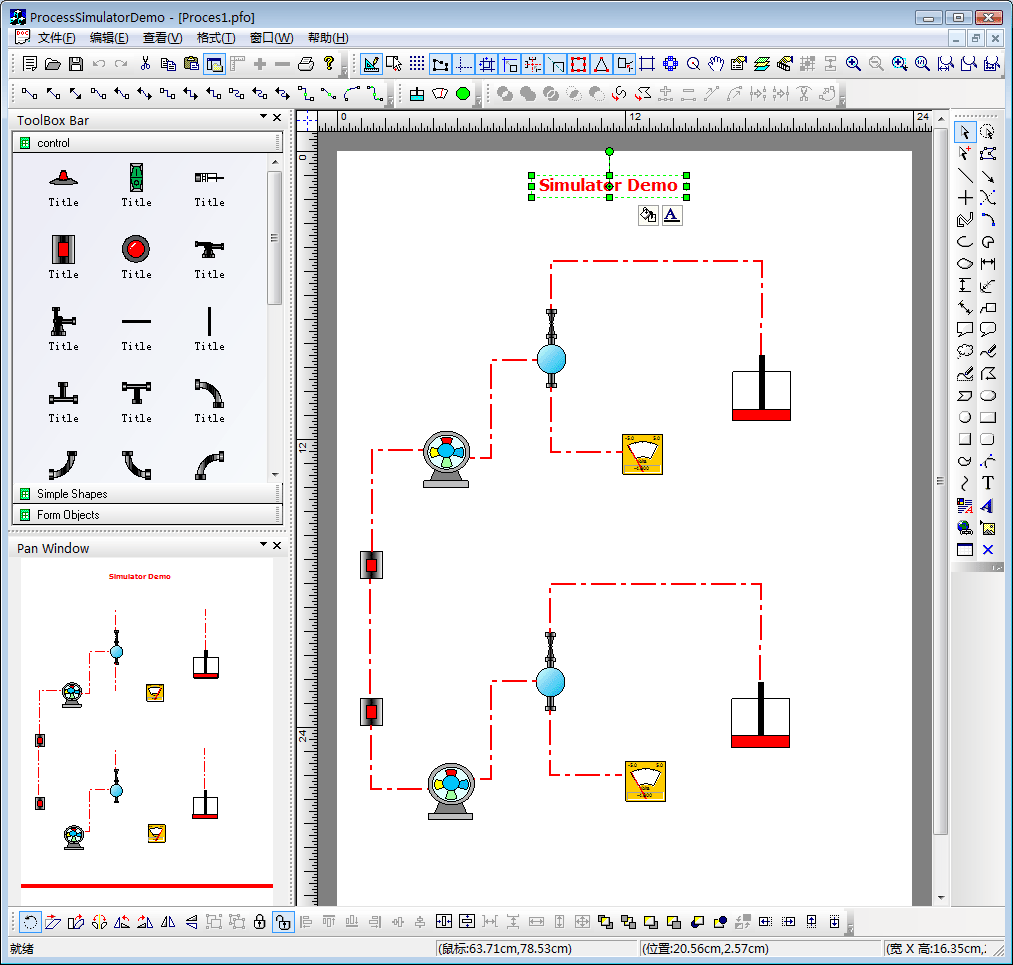
Task: Open the ToolBox Bar dropdown arrow
Action: [263, 118]
